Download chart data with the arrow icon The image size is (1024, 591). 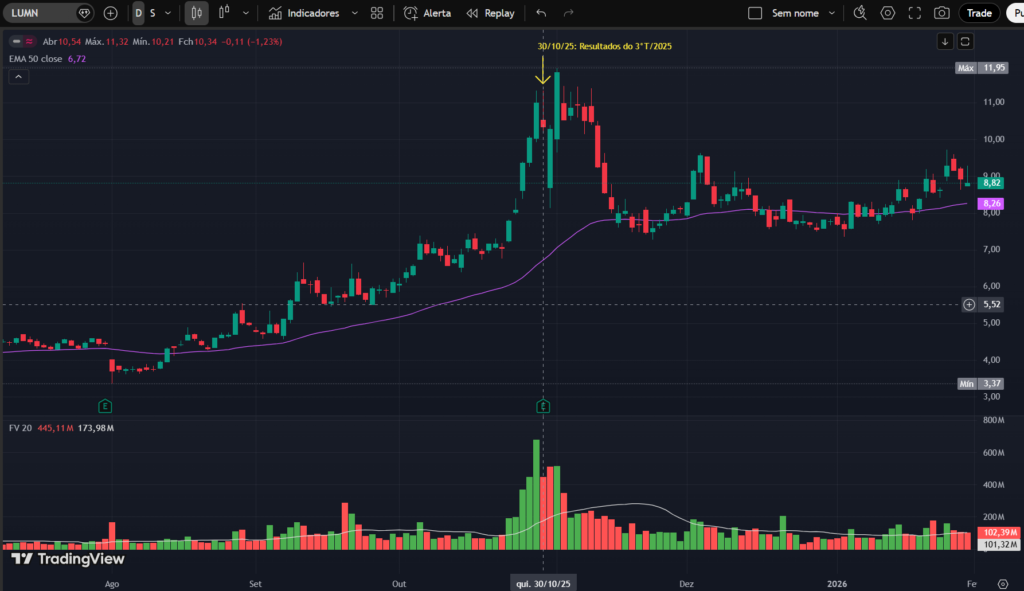(943, 41)
